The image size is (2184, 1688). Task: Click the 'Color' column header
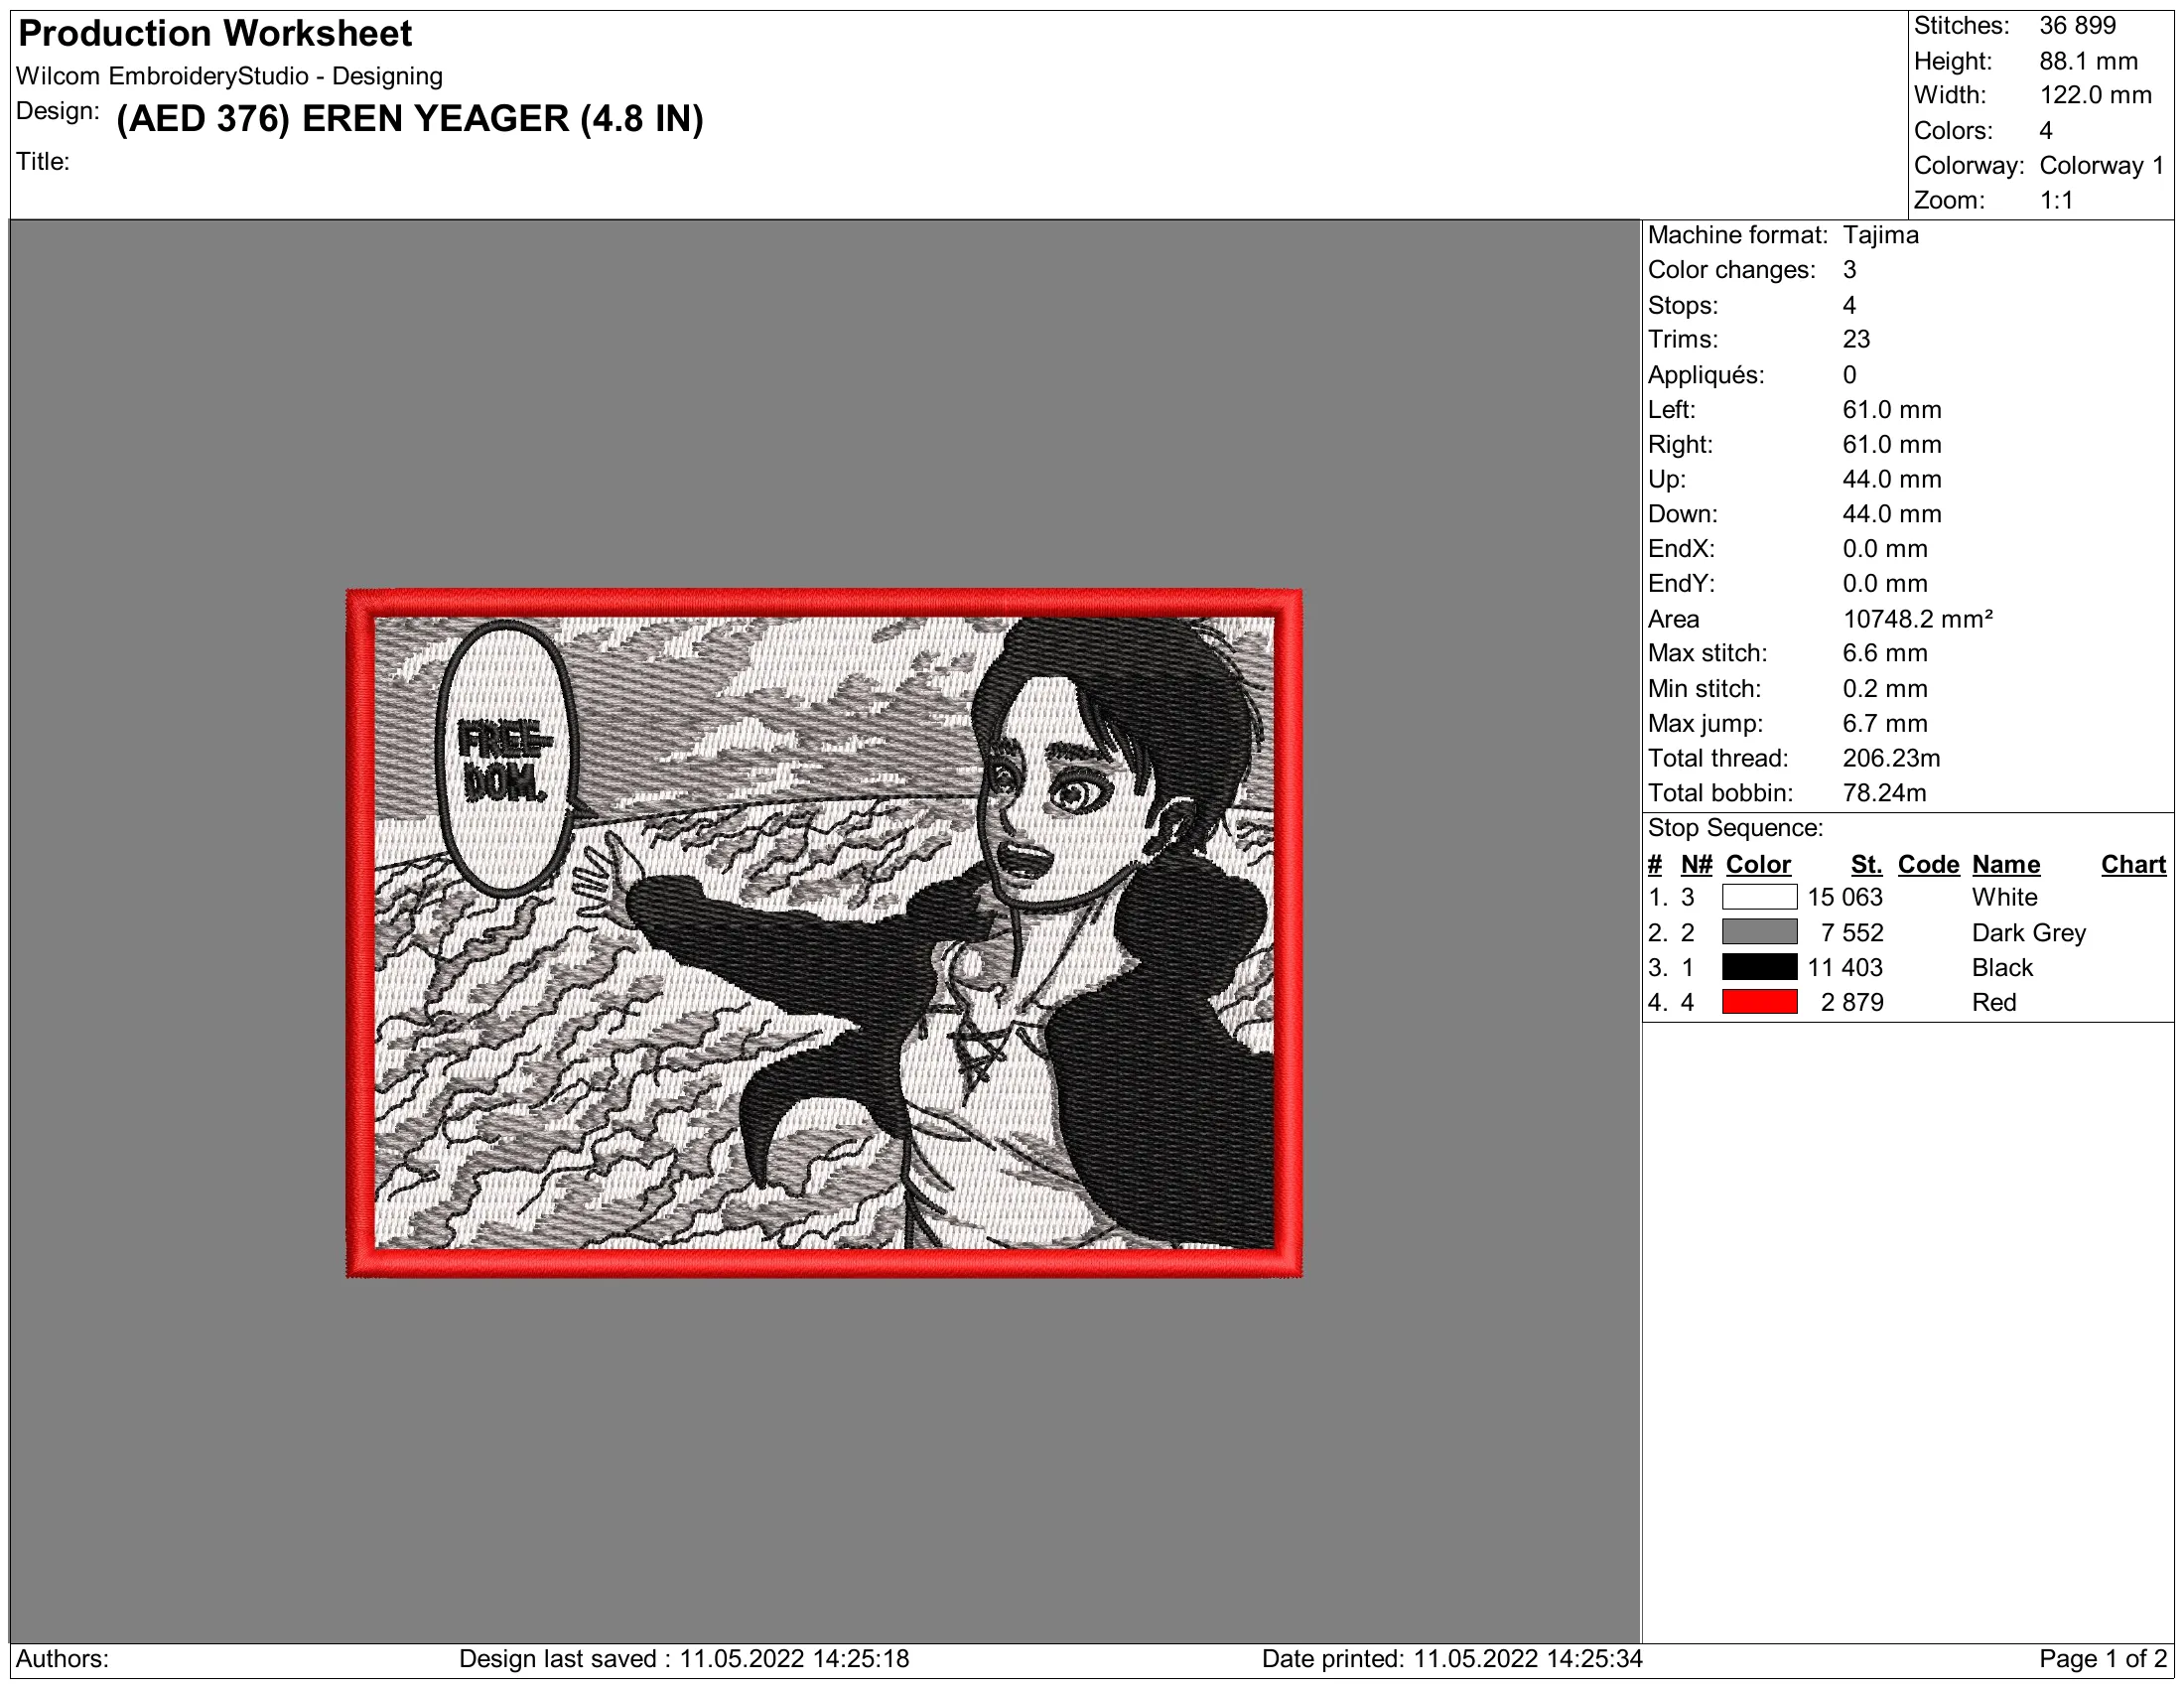1758,864
